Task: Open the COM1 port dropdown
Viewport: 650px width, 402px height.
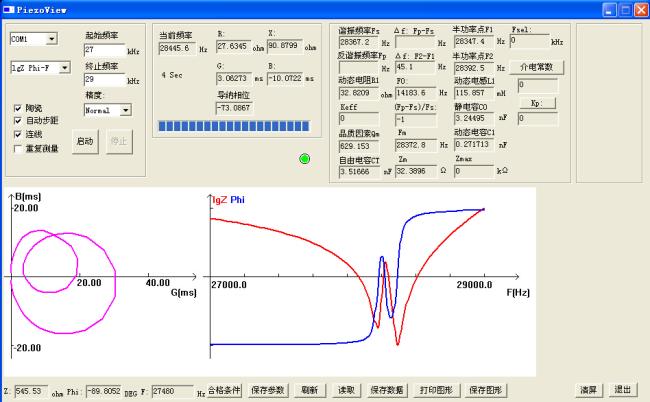Action: [52, 39]
